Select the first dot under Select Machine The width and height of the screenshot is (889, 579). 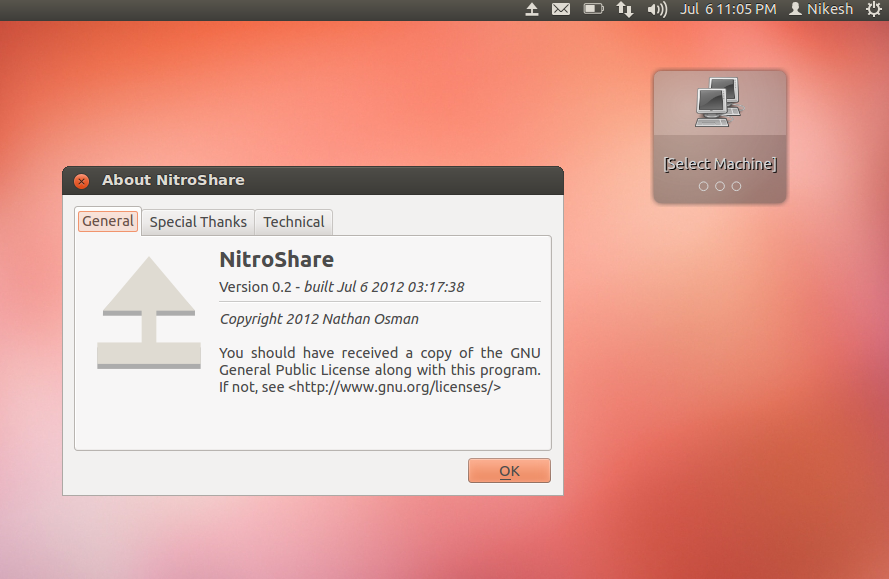click(x=703, y=185)
